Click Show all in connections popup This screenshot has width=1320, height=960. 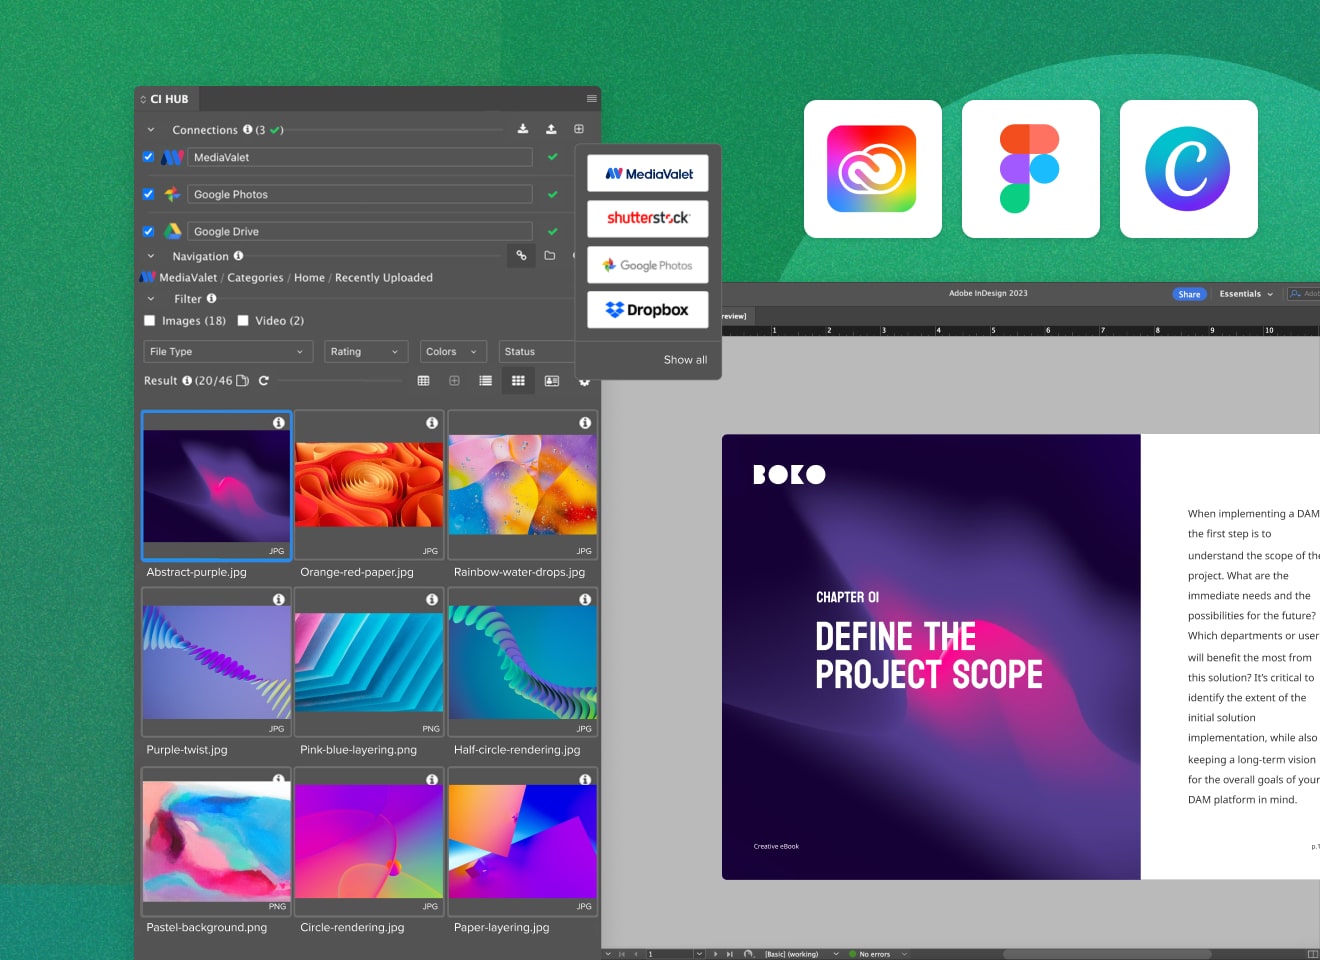[x=685, y=360]
